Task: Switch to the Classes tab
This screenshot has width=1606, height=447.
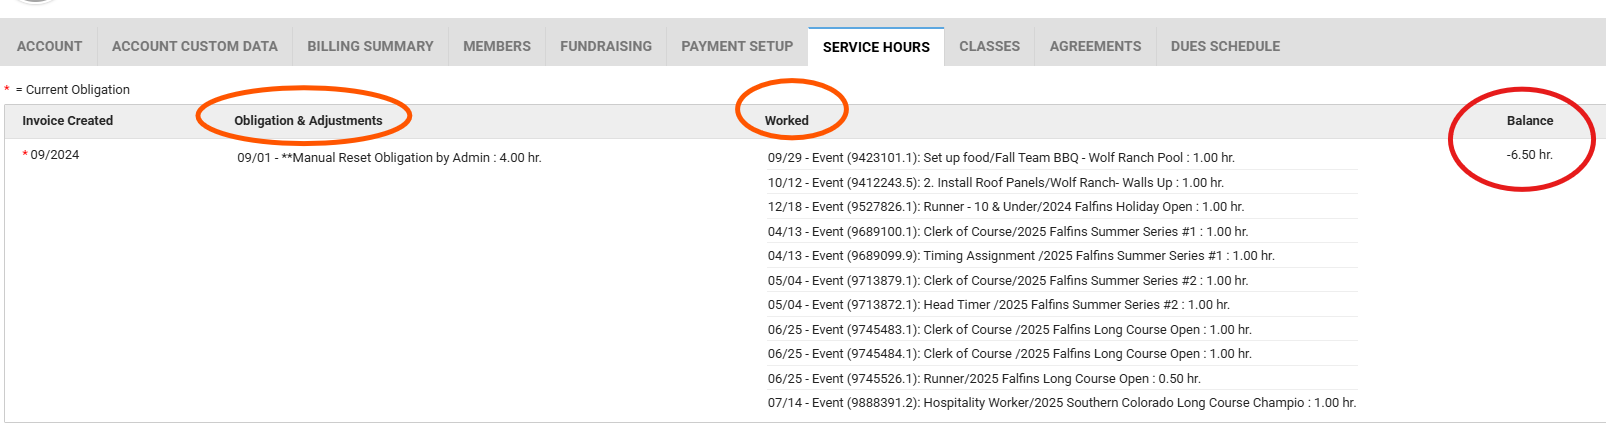Action: point(989,46)
